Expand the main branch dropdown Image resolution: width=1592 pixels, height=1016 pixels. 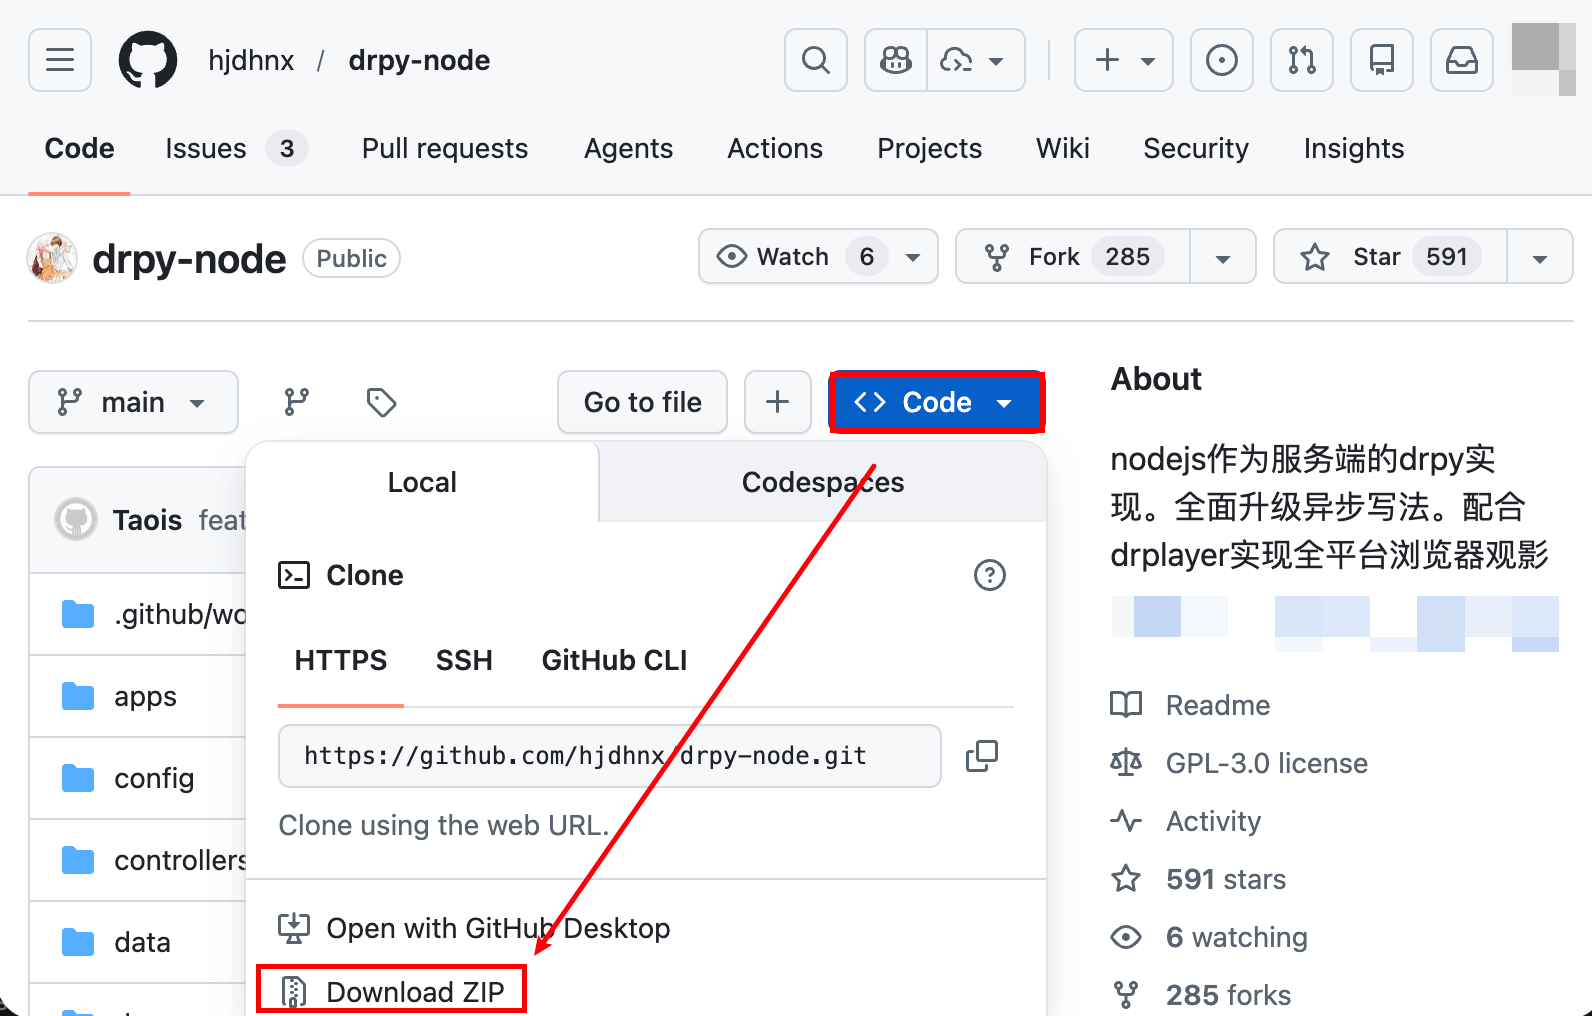tap(133, 402)
